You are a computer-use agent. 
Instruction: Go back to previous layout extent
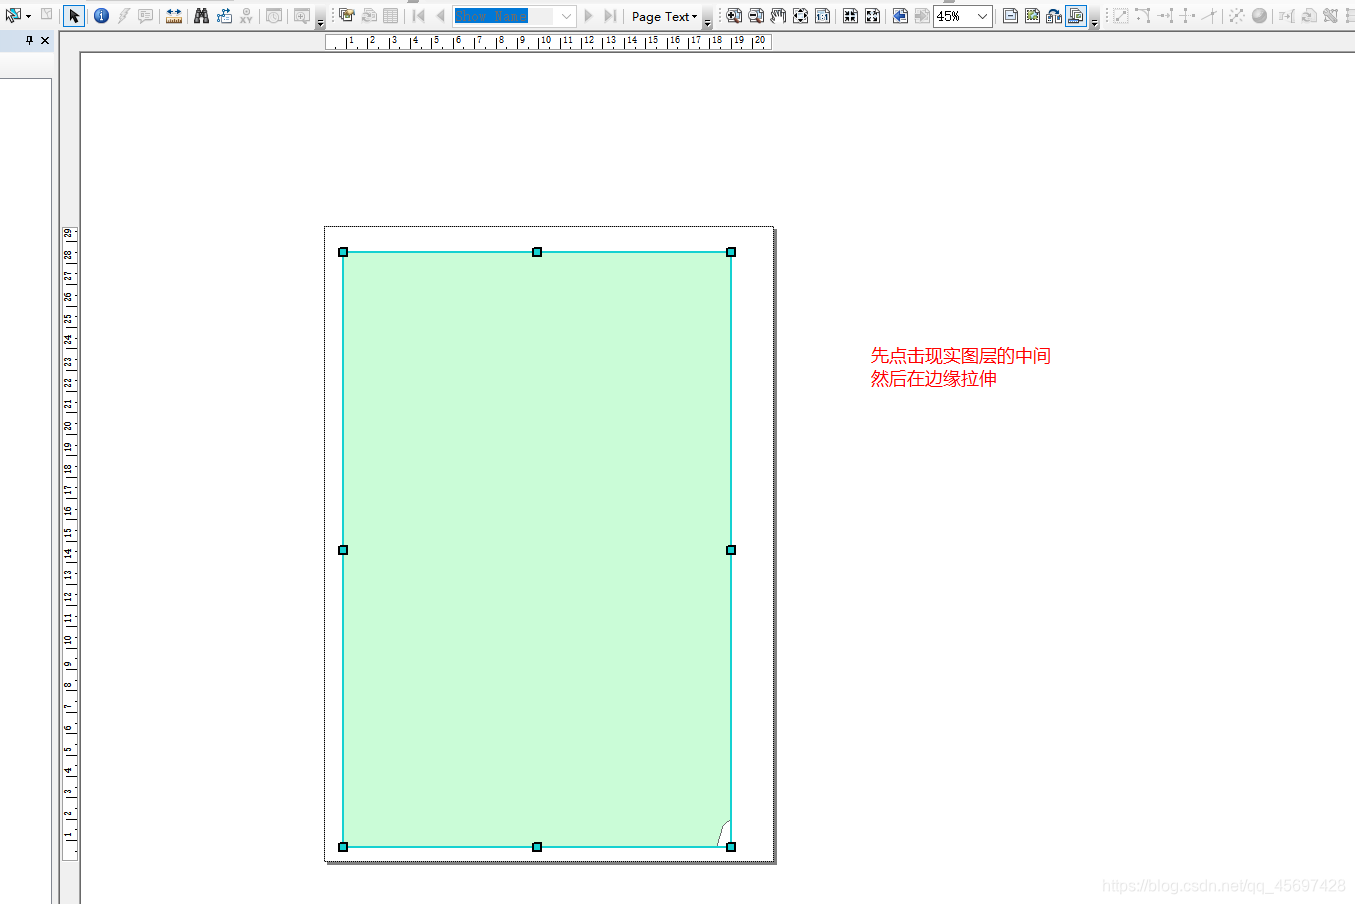click(900, 16)
